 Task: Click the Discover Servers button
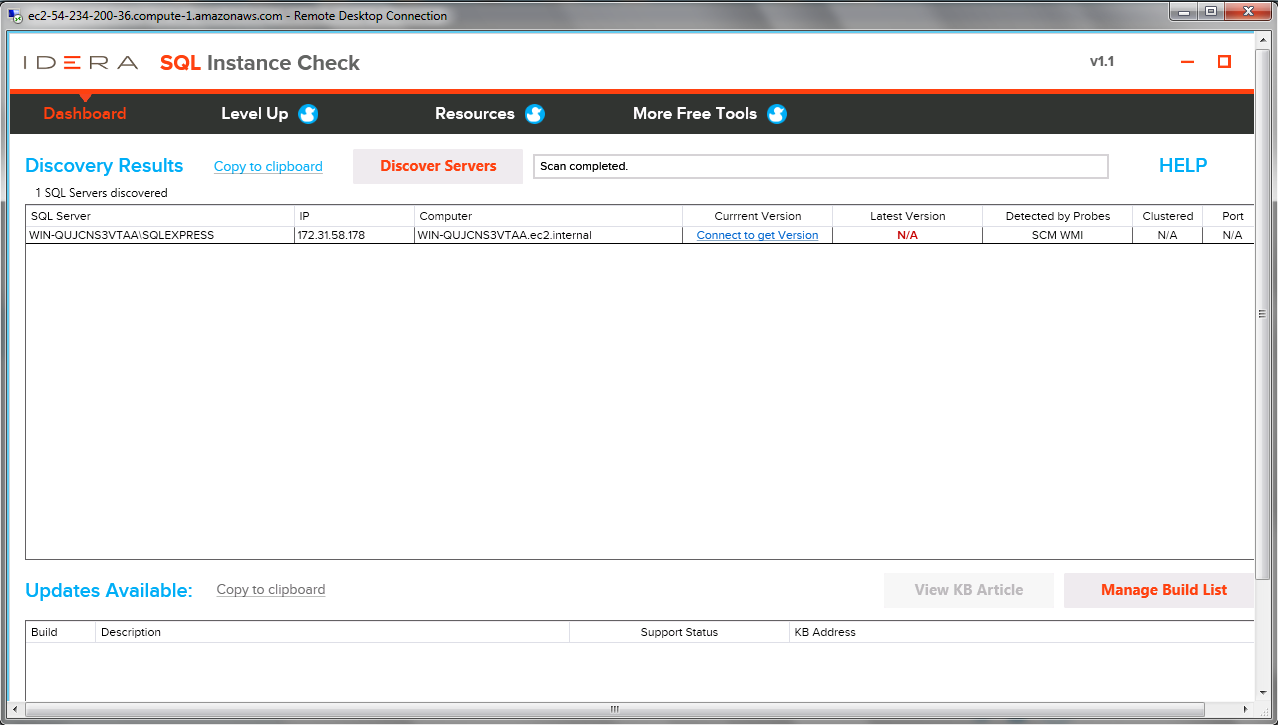point(437,166)
